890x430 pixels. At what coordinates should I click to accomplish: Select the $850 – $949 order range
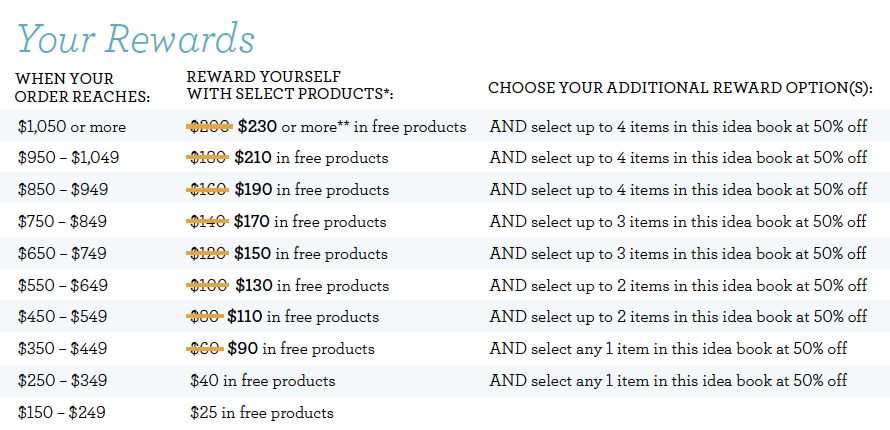pyautogui.click(x=62, y=189)
